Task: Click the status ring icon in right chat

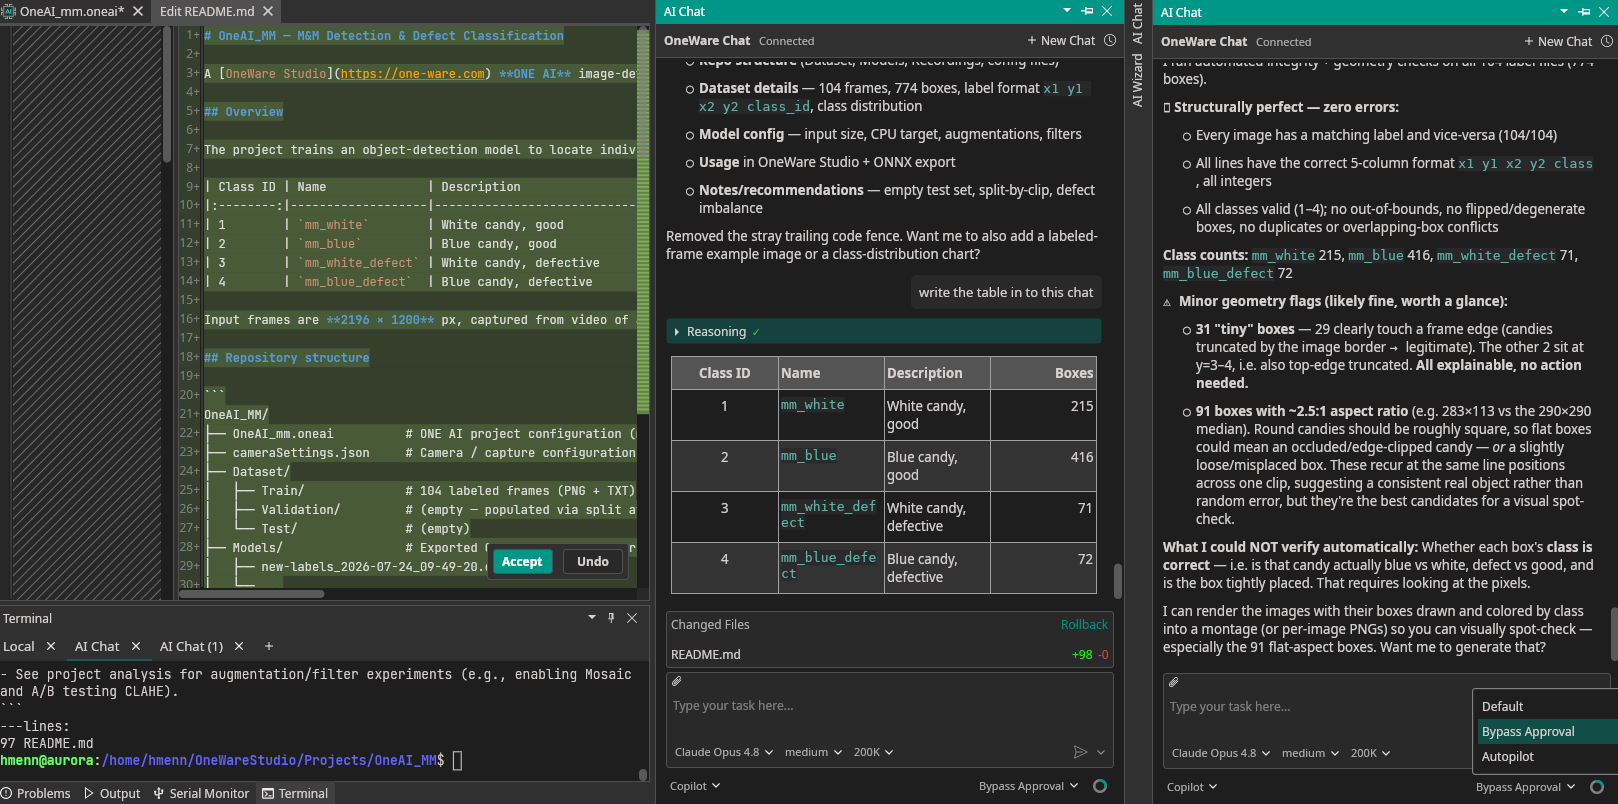Action: (x=1597, y=787)
